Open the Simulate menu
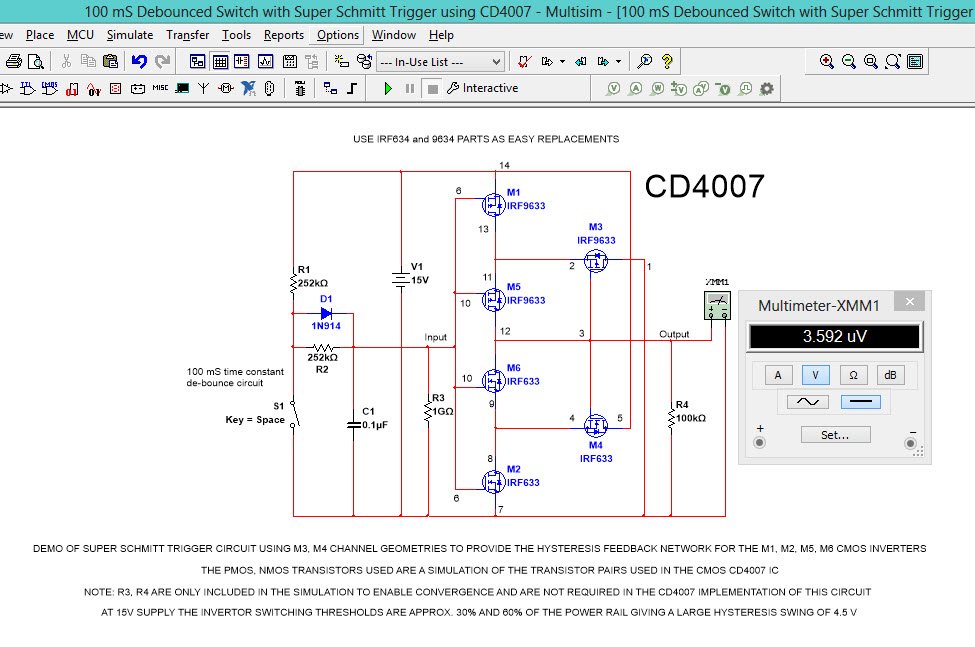This screenshot has height=647, width=975. pos(130,35)
